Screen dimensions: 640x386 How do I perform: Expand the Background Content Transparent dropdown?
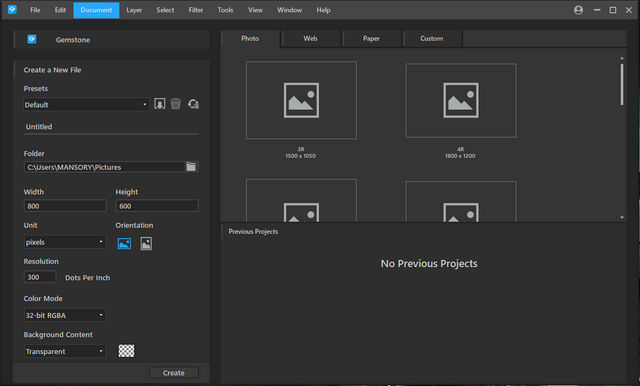pos(65,351)
